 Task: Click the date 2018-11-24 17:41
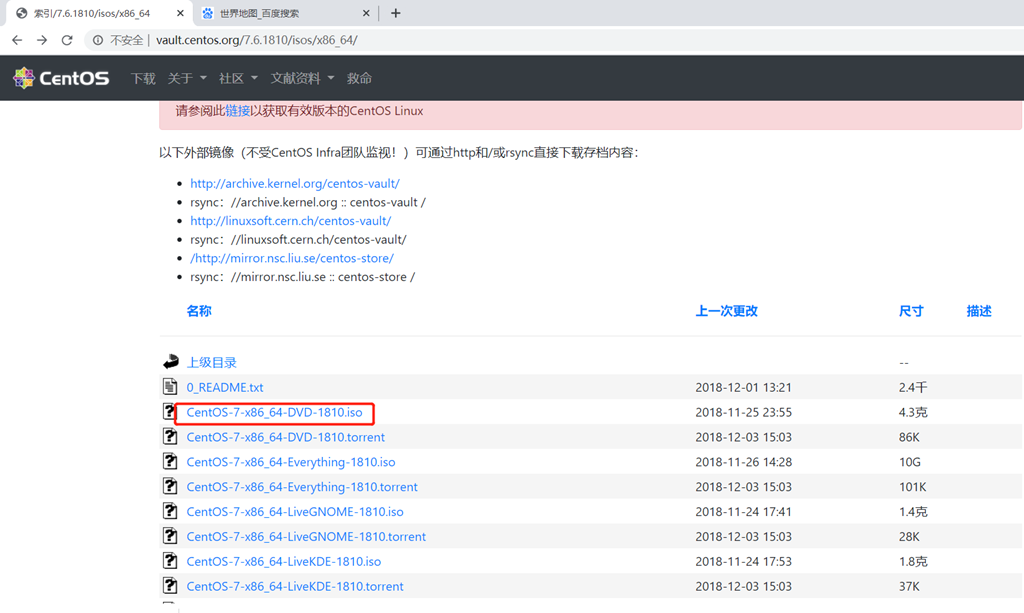click(743, 512)
